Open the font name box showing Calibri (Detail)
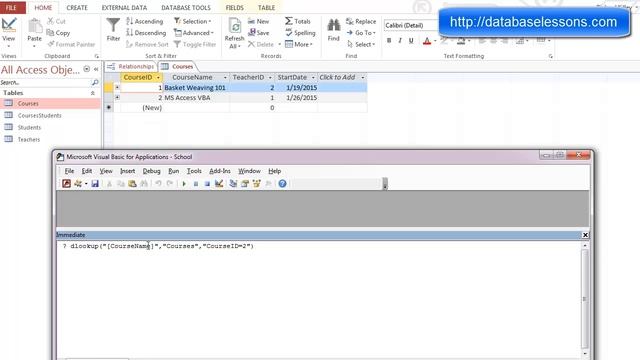Image resolution: width=640 pixels, height=360 pixels. pyautogui.click(x=410, y=25)
